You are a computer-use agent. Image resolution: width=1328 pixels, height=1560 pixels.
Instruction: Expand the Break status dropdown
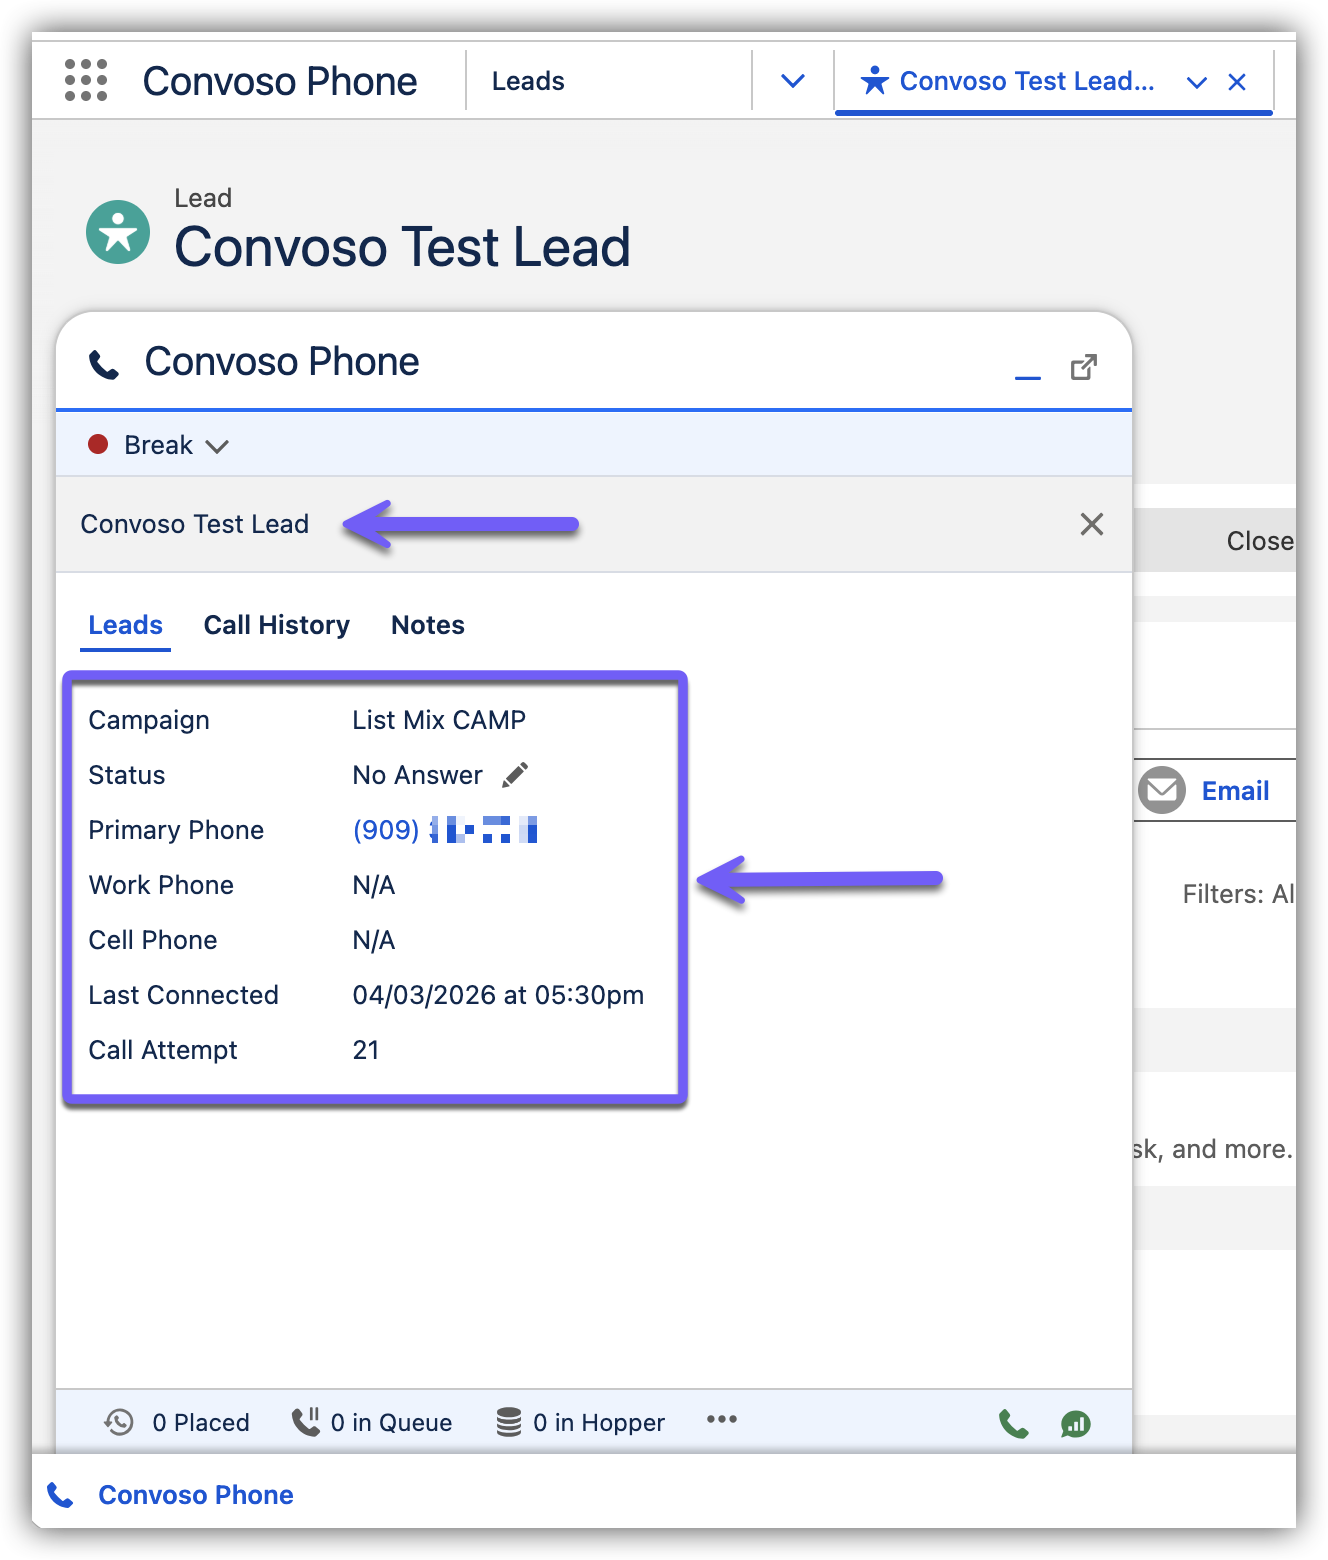click(217, 446)
